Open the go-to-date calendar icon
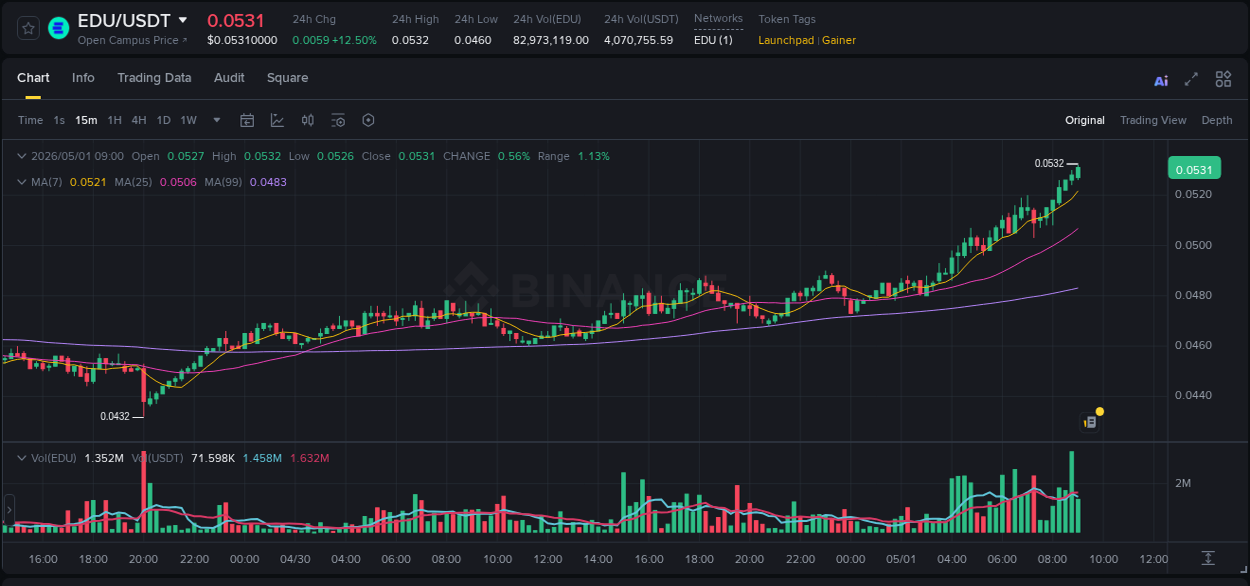1250x586 pixels. 247,120
